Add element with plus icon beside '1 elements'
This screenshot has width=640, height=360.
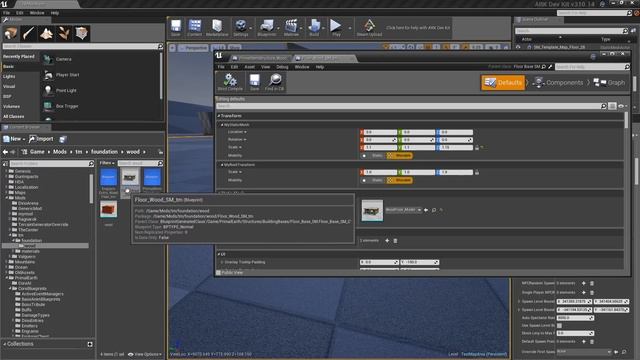pos(387,241)
